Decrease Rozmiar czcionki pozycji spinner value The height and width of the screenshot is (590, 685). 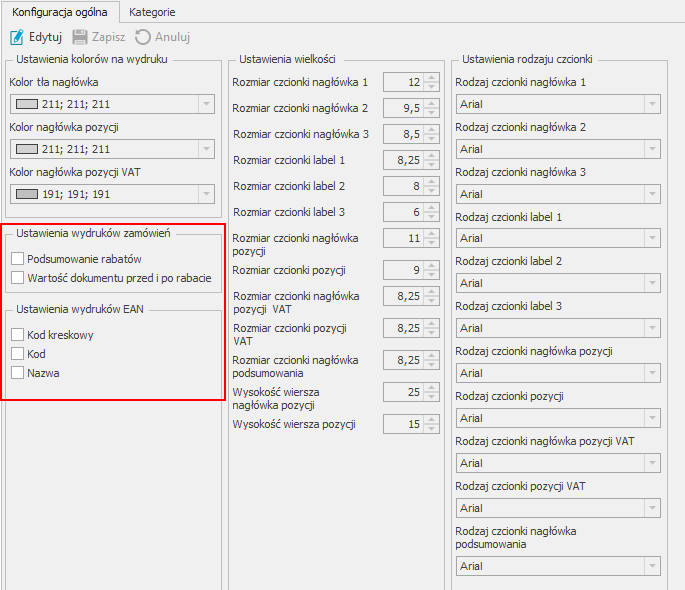point(431,273)
